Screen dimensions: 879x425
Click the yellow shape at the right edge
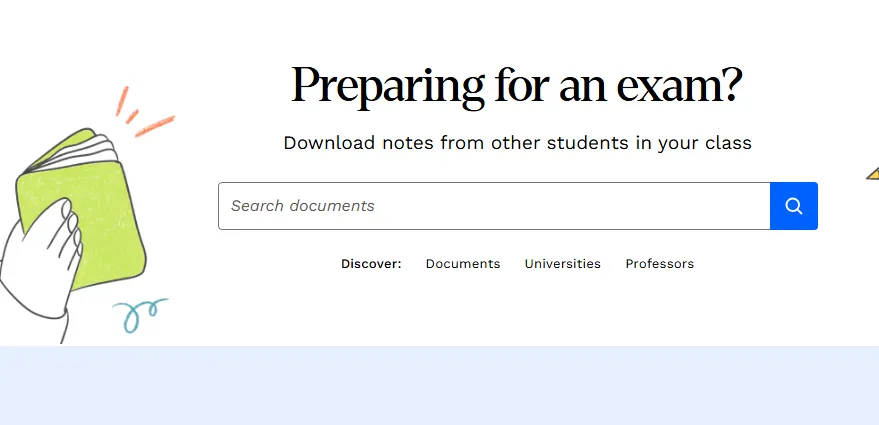(x=872, y=173)
